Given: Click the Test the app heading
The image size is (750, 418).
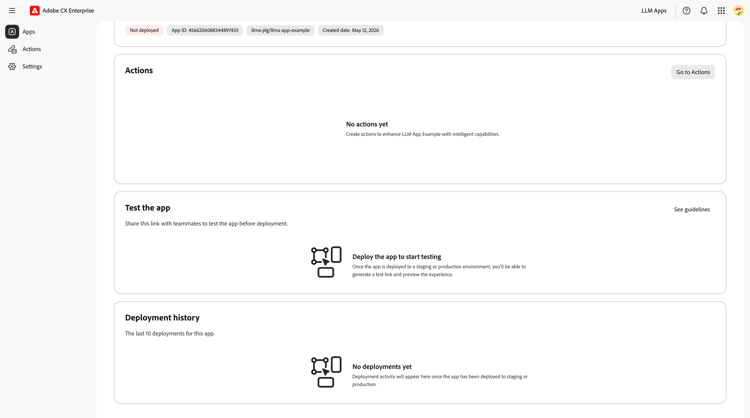Looking at the screenshot, I should click(x=148, y=208).
